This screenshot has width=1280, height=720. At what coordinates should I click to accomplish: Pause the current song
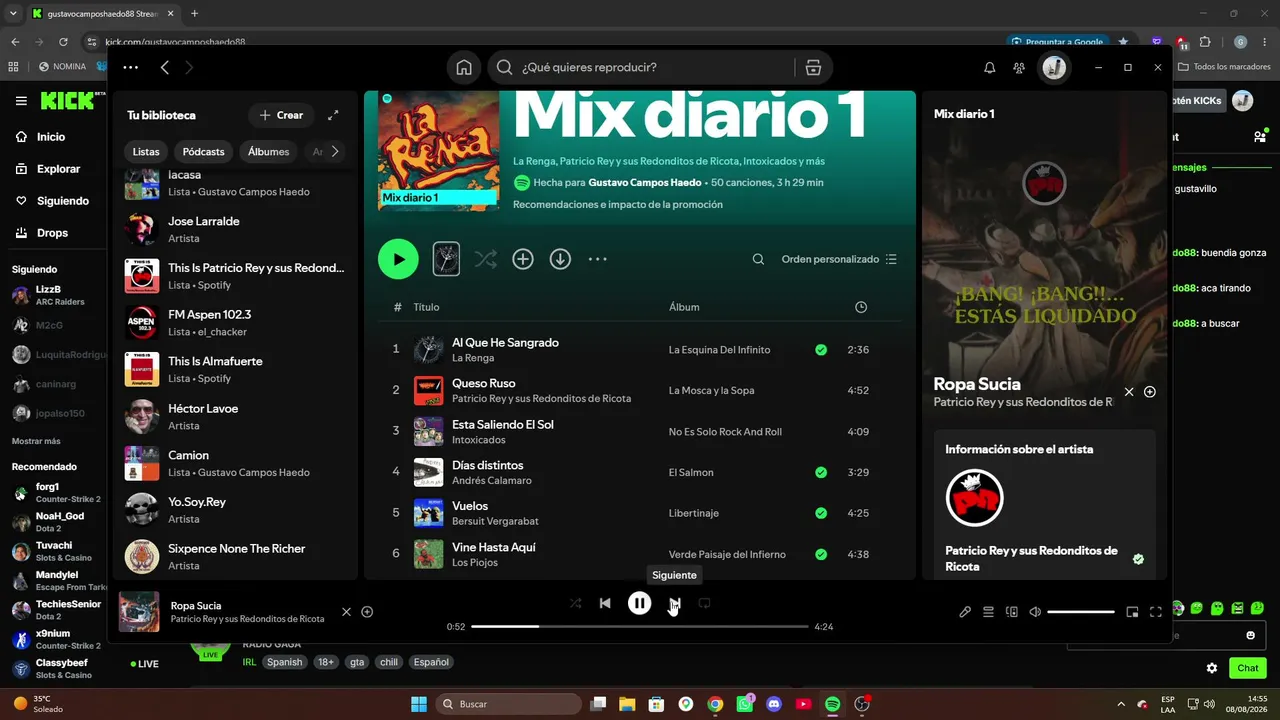pyautogui.click(x=639, y=603)
